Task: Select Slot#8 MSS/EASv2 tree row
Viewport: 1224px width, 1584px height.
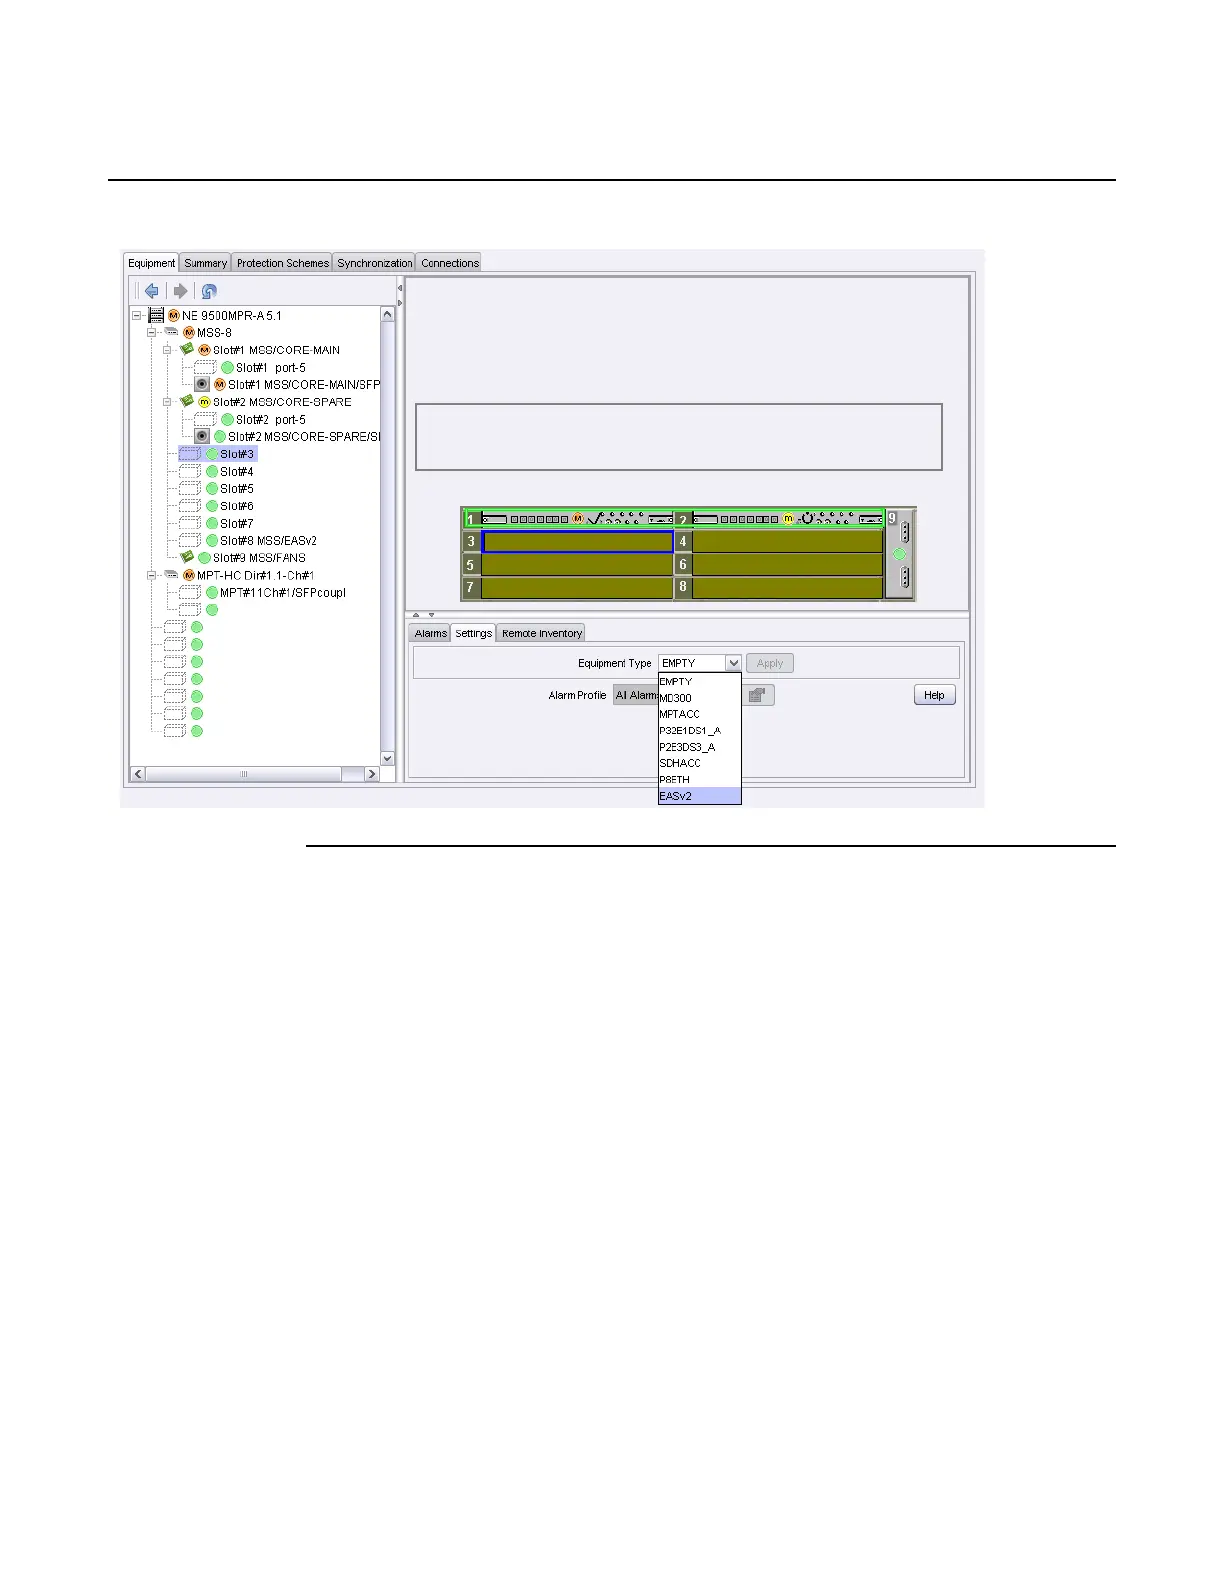Action: [x=248, y=540]
